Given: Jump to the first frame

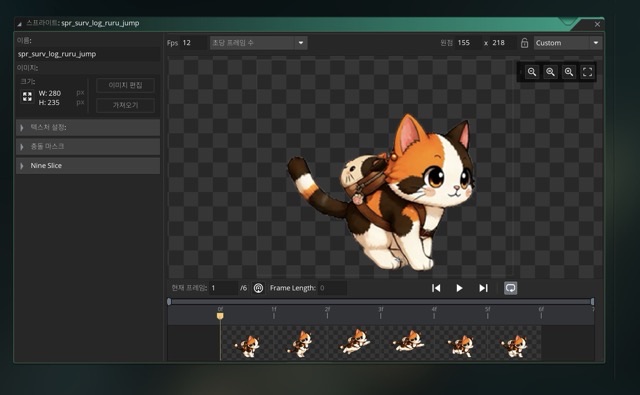Looking at the screenshot, I should 436,288.
